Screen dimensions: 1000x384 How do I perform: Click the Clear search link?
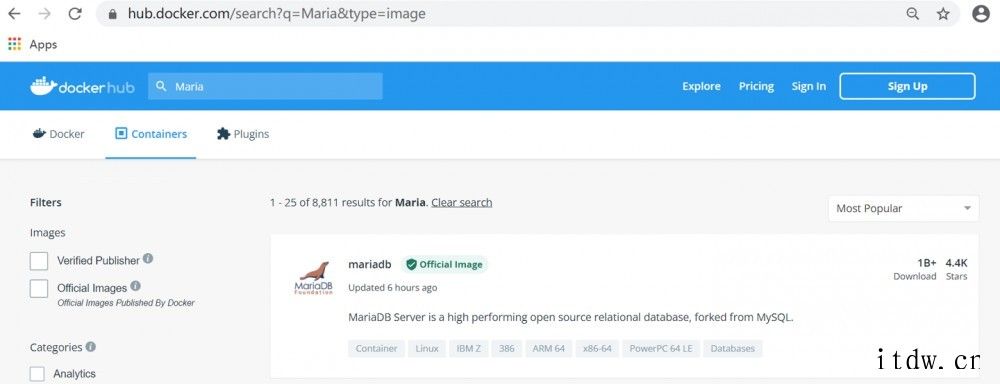pos(462,202)
